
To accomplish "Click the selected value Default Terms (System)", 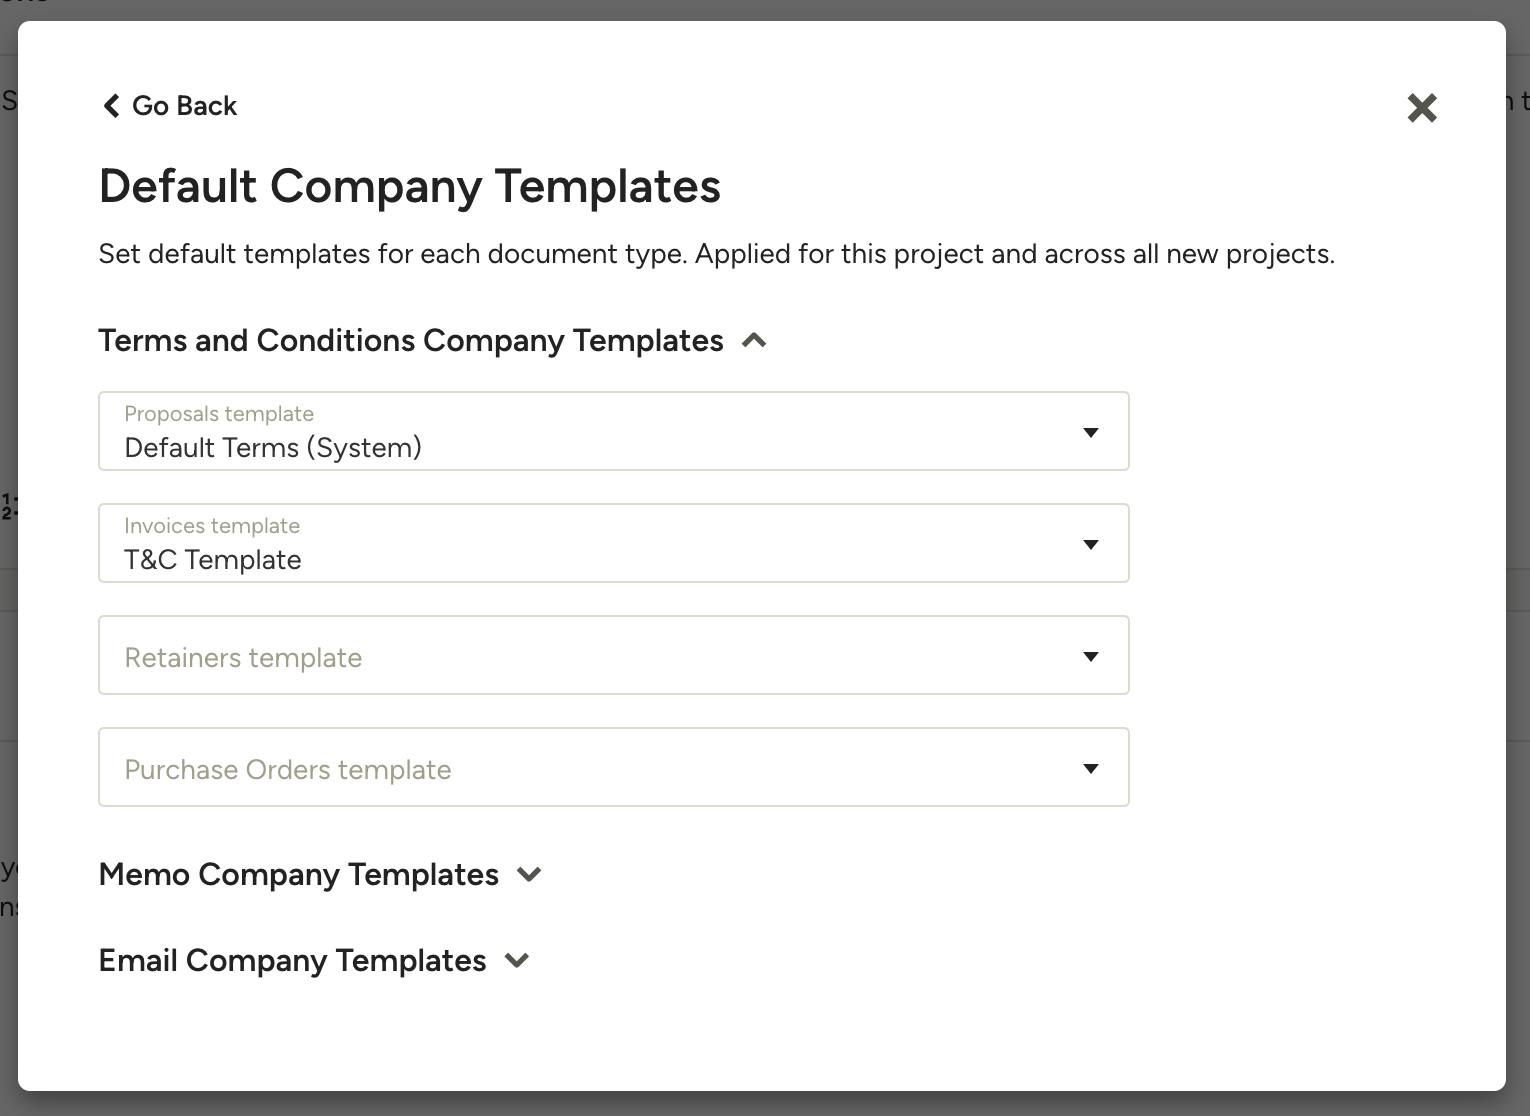I will coord(273,448).
